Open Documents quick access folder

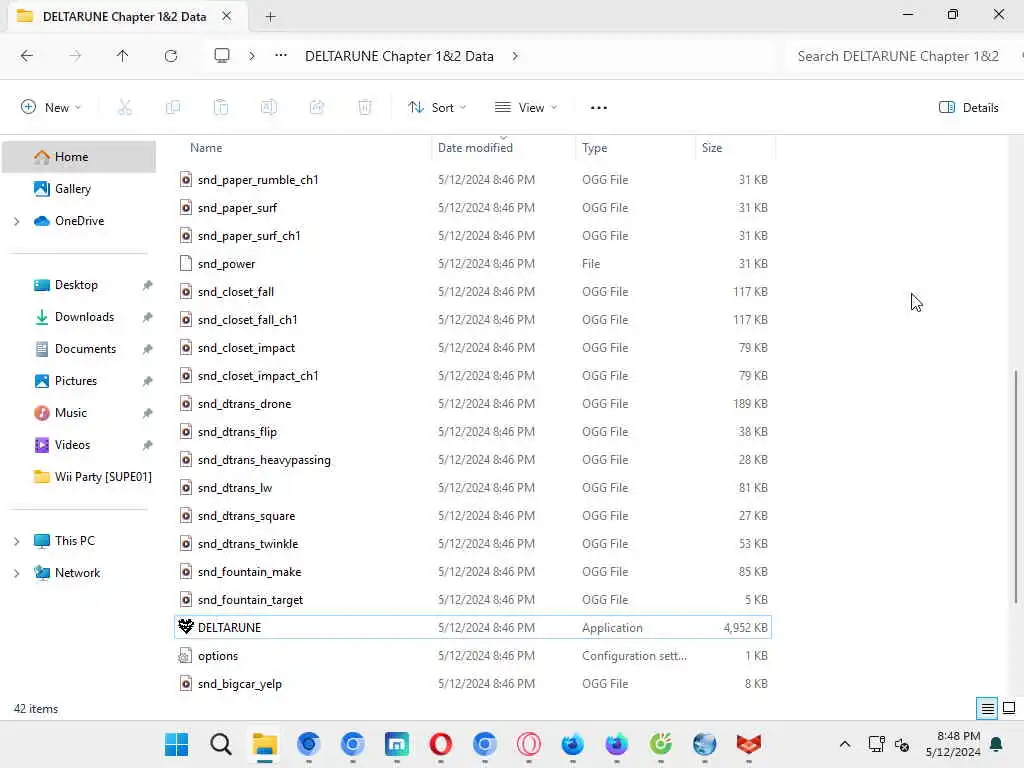click(85, 349)
